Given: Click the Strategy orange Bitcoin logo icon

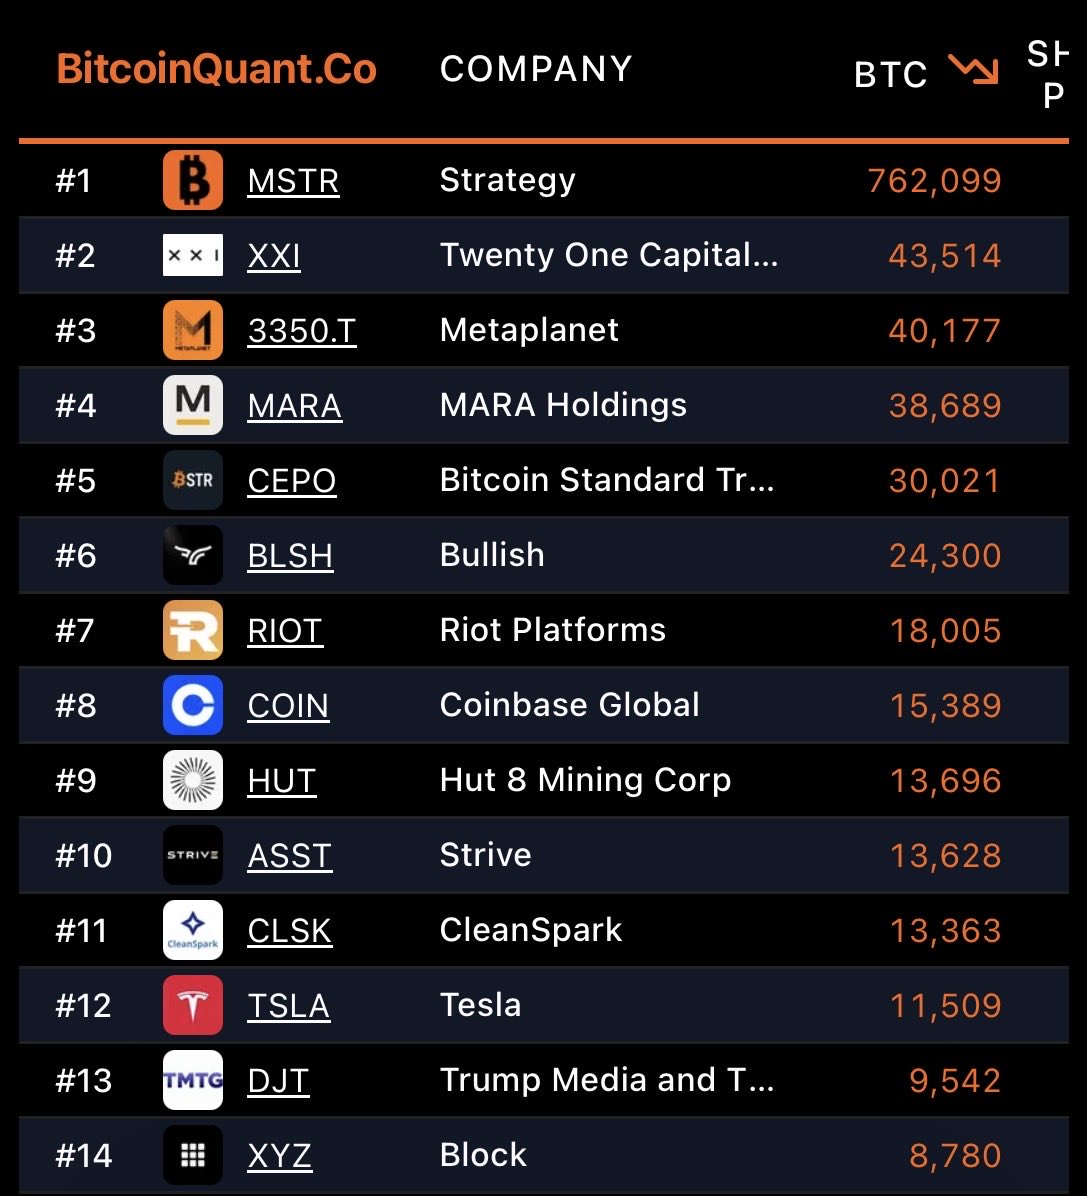Looking at the screenshot, I should click(x=193, y=181).
